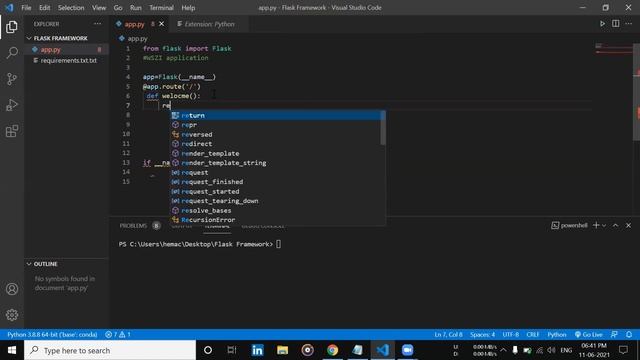
Task: Run Python file with play icon
Action: tap(602, 24)
